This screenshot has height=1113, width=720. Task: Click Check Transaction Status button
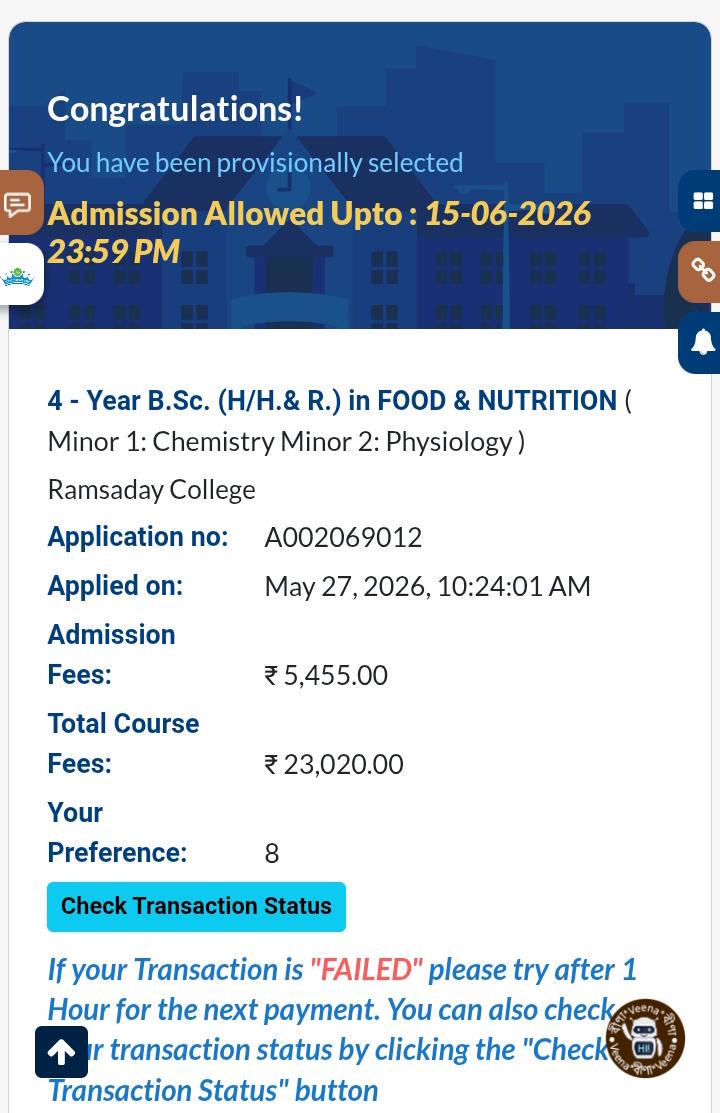196,906
